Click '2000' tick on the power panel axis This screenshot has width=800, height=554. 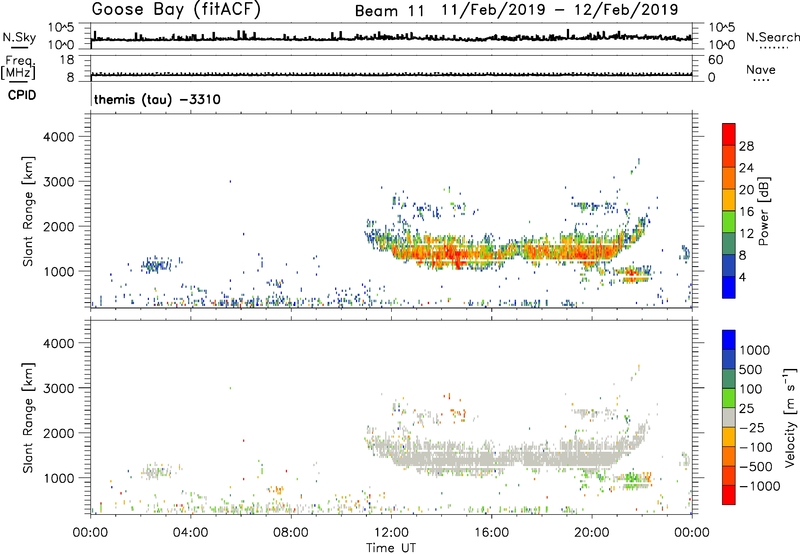(59, 226)
